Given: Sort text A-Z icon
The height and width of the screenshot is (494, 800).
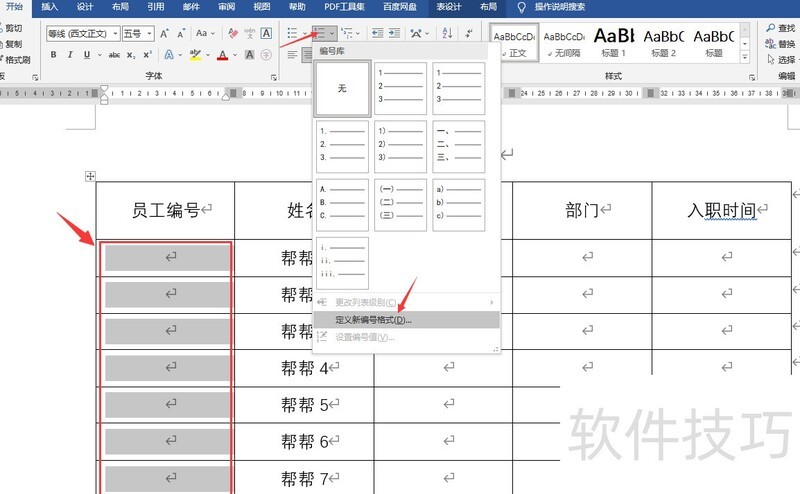Looking at the screenshot, I should [x=447, y=34].
